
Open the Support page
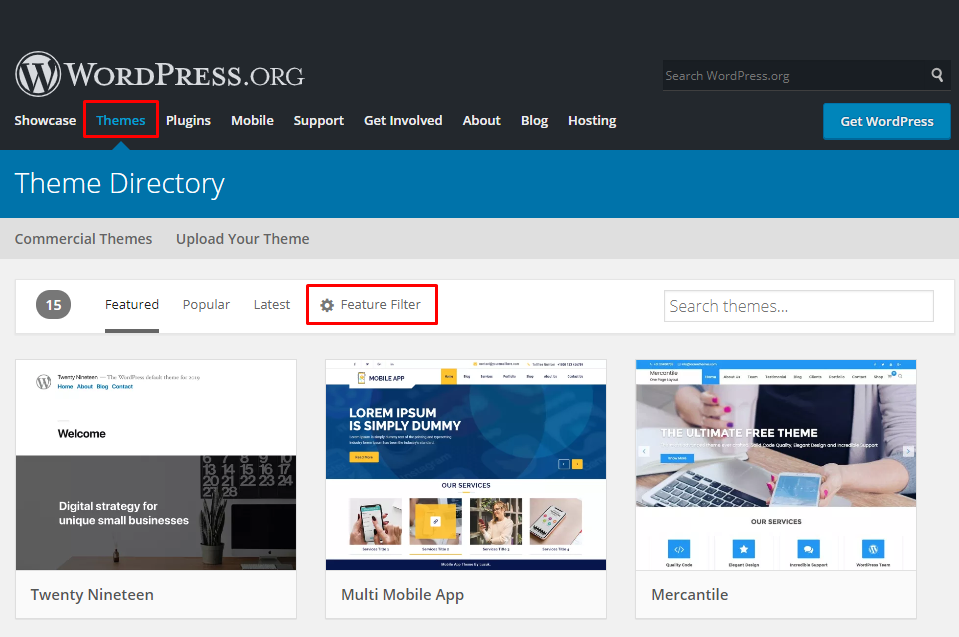click(319, 120)
